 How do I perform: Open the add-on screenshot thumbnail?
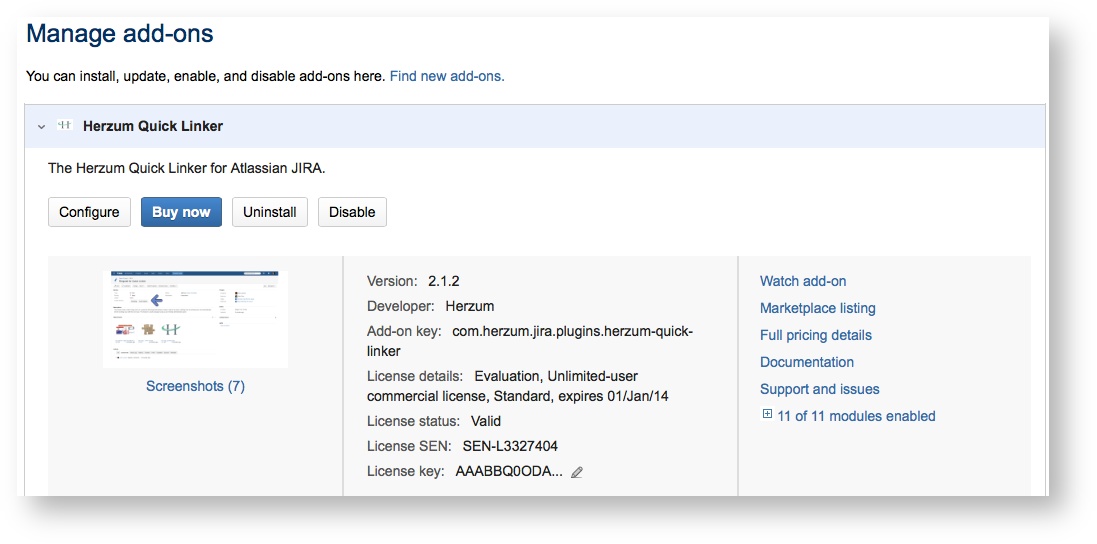195,318
